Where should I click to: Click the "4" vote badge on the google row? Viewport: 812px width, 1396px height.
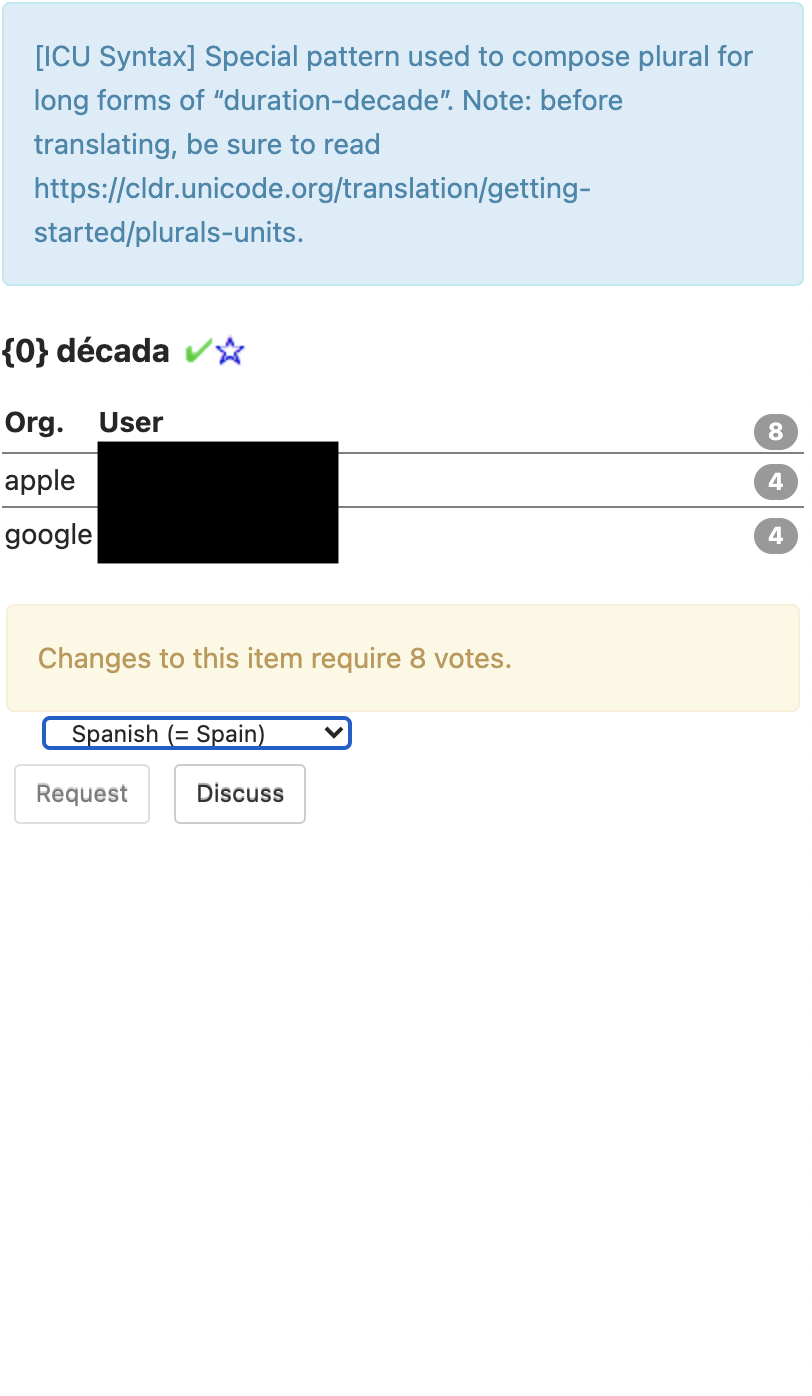pyautogui.click(x=776, y=536)
